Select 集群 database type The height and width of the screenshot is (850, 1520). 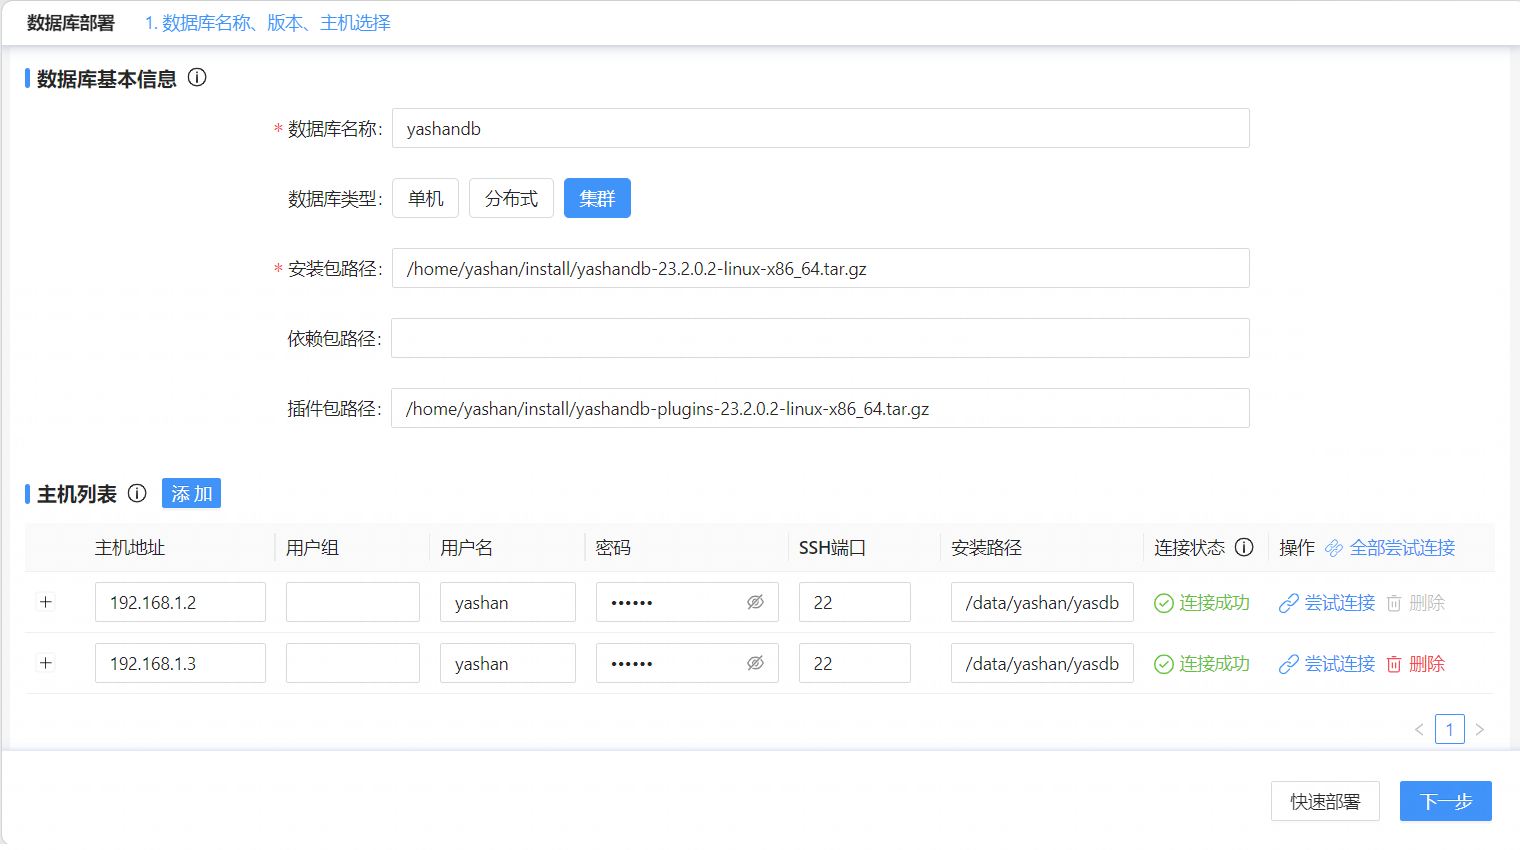point(597,198)
